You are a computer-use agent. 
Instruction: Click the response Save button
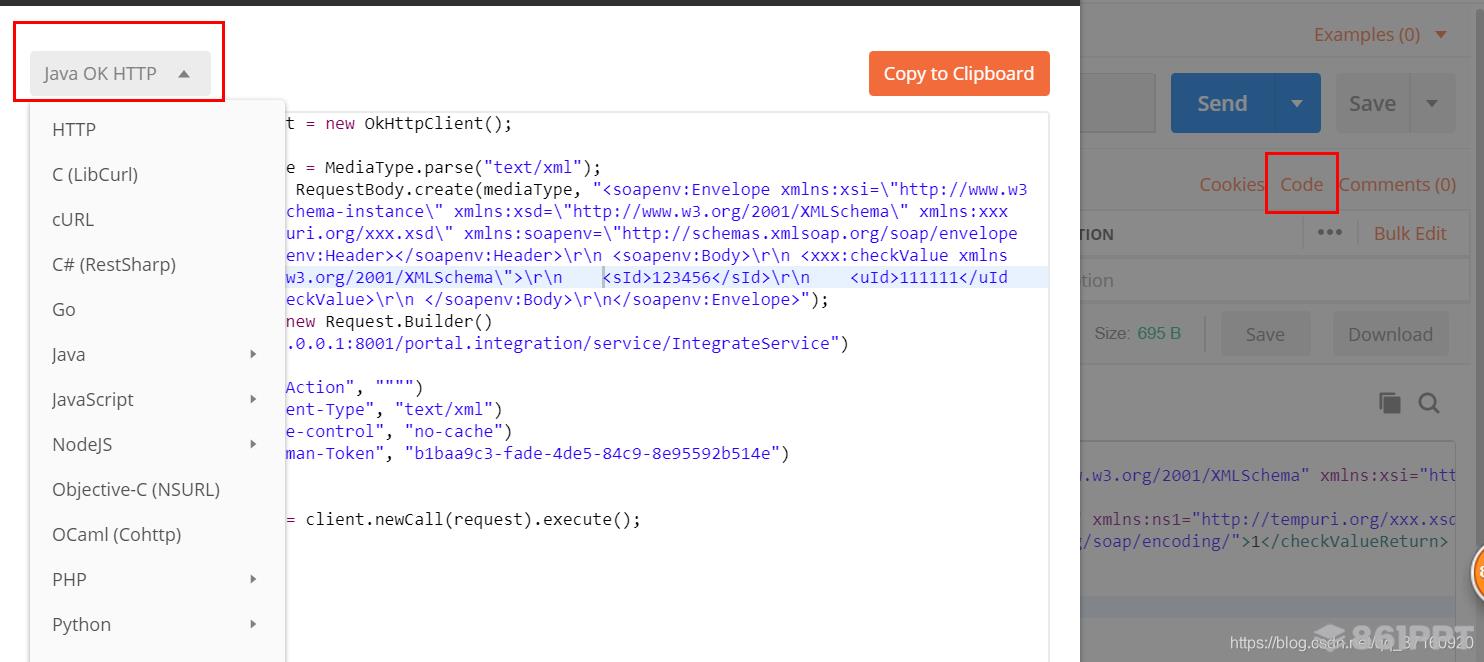tap(1265, 335)
